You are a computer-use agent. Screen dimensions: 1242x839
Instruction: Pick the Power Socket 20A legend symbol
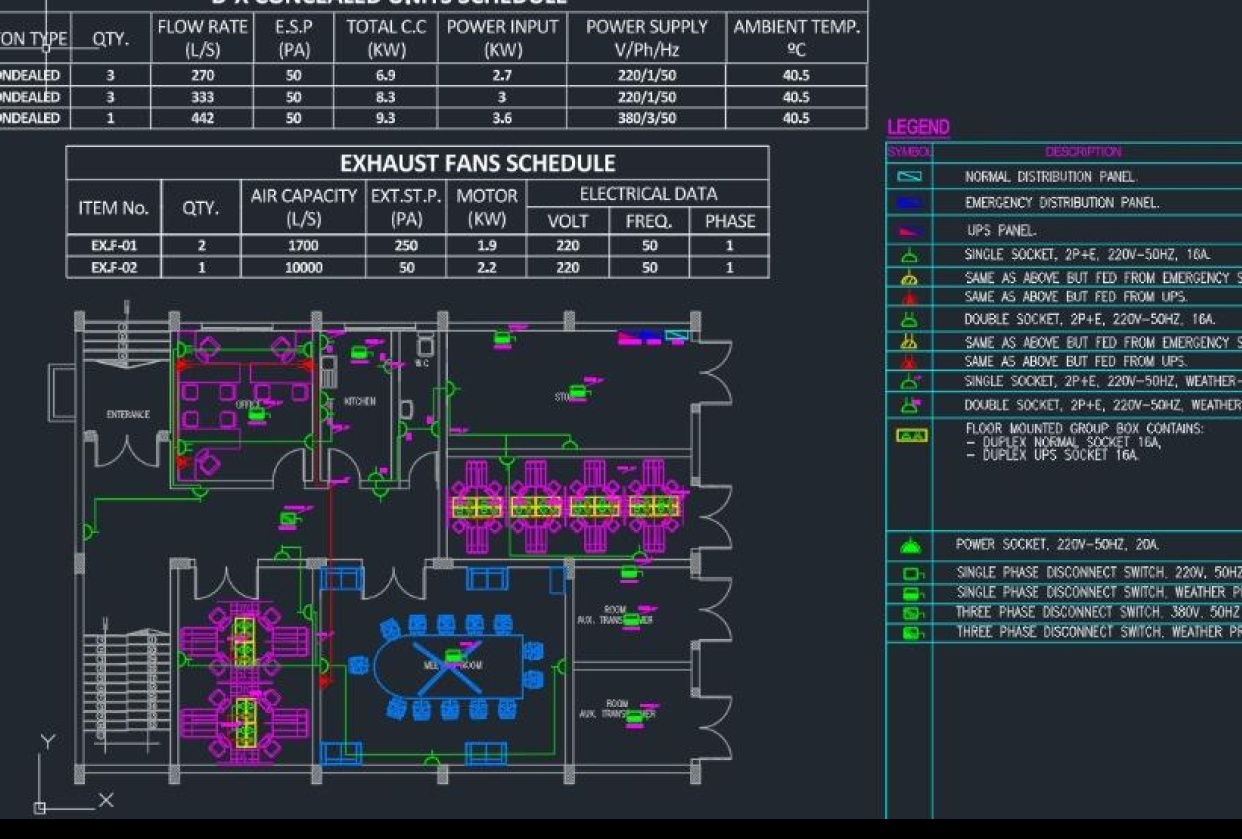point(909,546)
